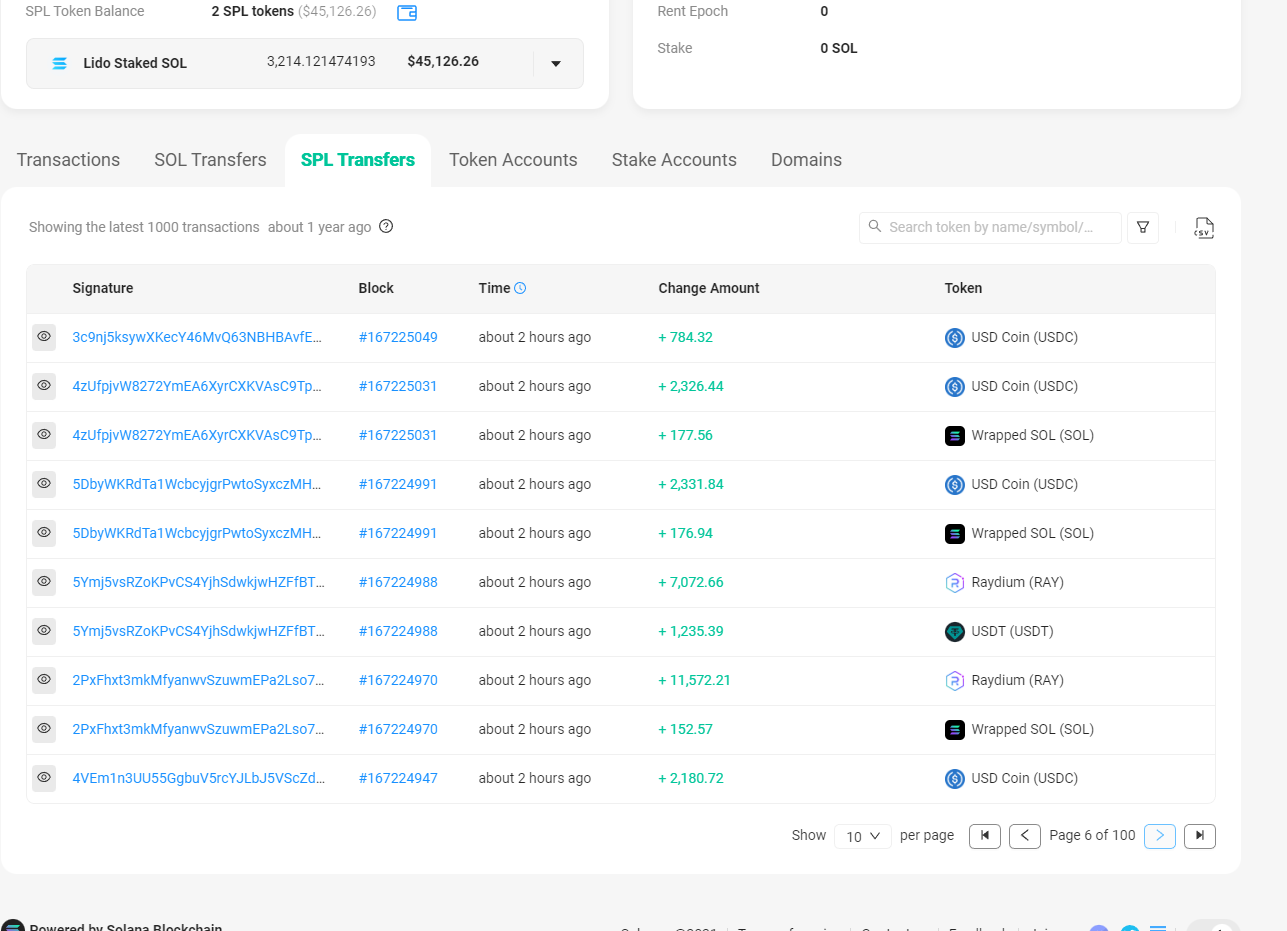Go to the previous page arrow
This screenshot has height=931, width=1287.
pos(1025,836)
